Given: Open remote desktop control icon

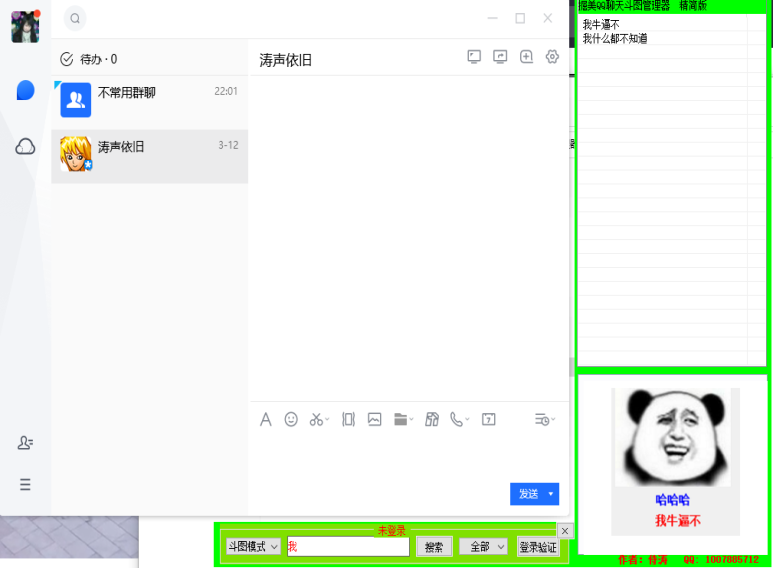Looking at the screenshot, I should [x=500, y=57].
